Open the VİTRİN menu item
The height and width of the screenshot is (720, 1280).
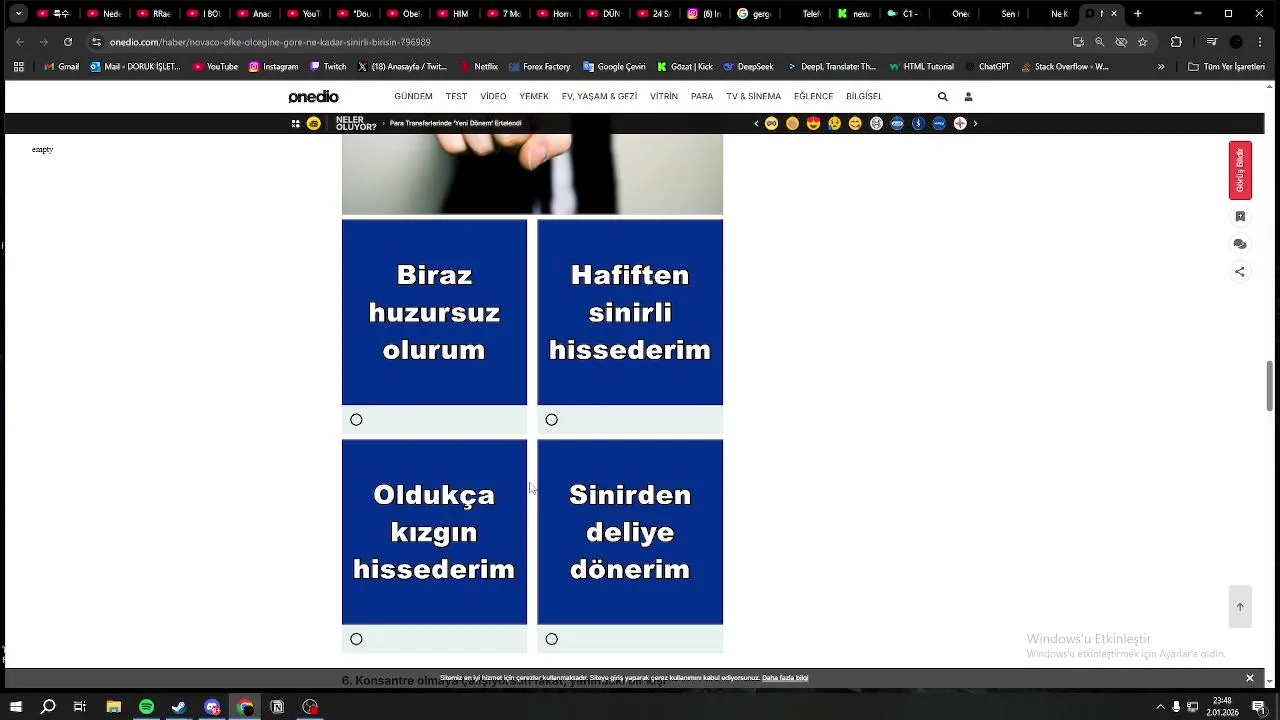tap(664, 97)
